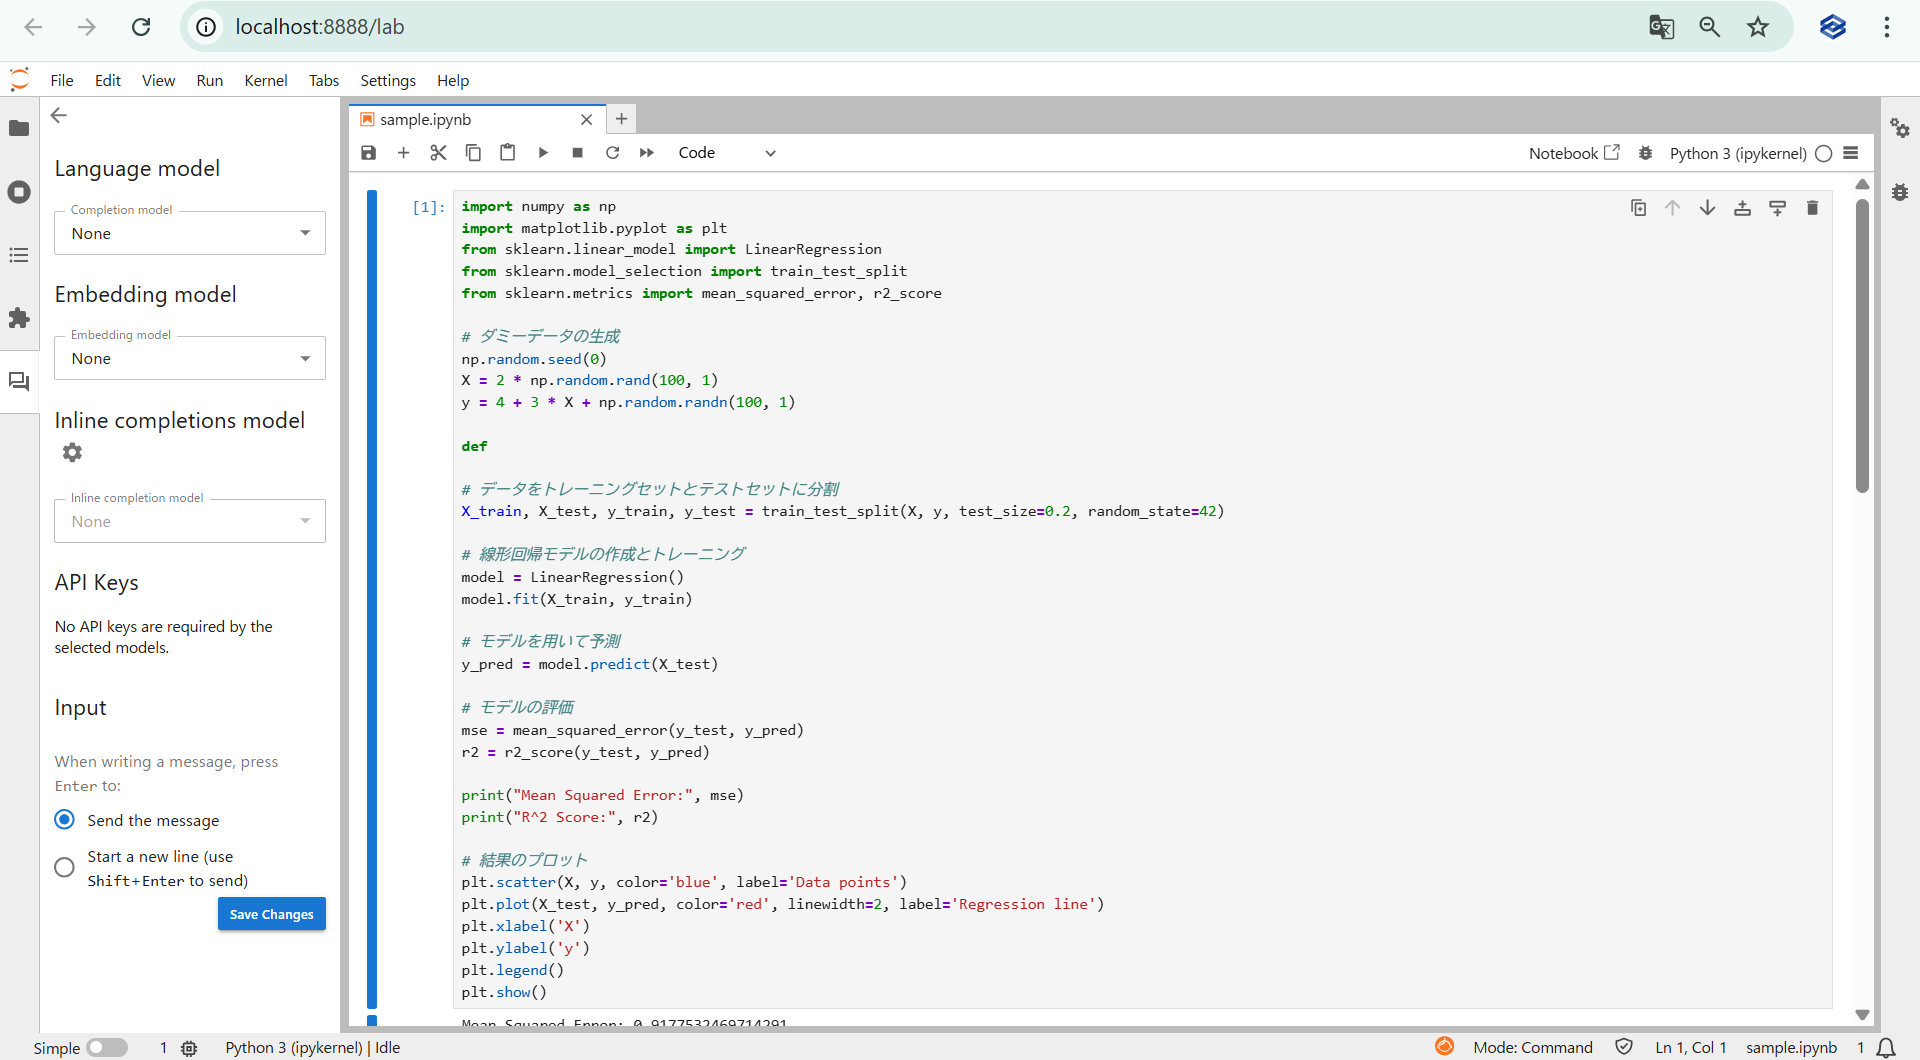The image size is (1920, 1060).
Task: Open the Extension Manager puzzle icon in sidebar
Action: pos(19,318)
